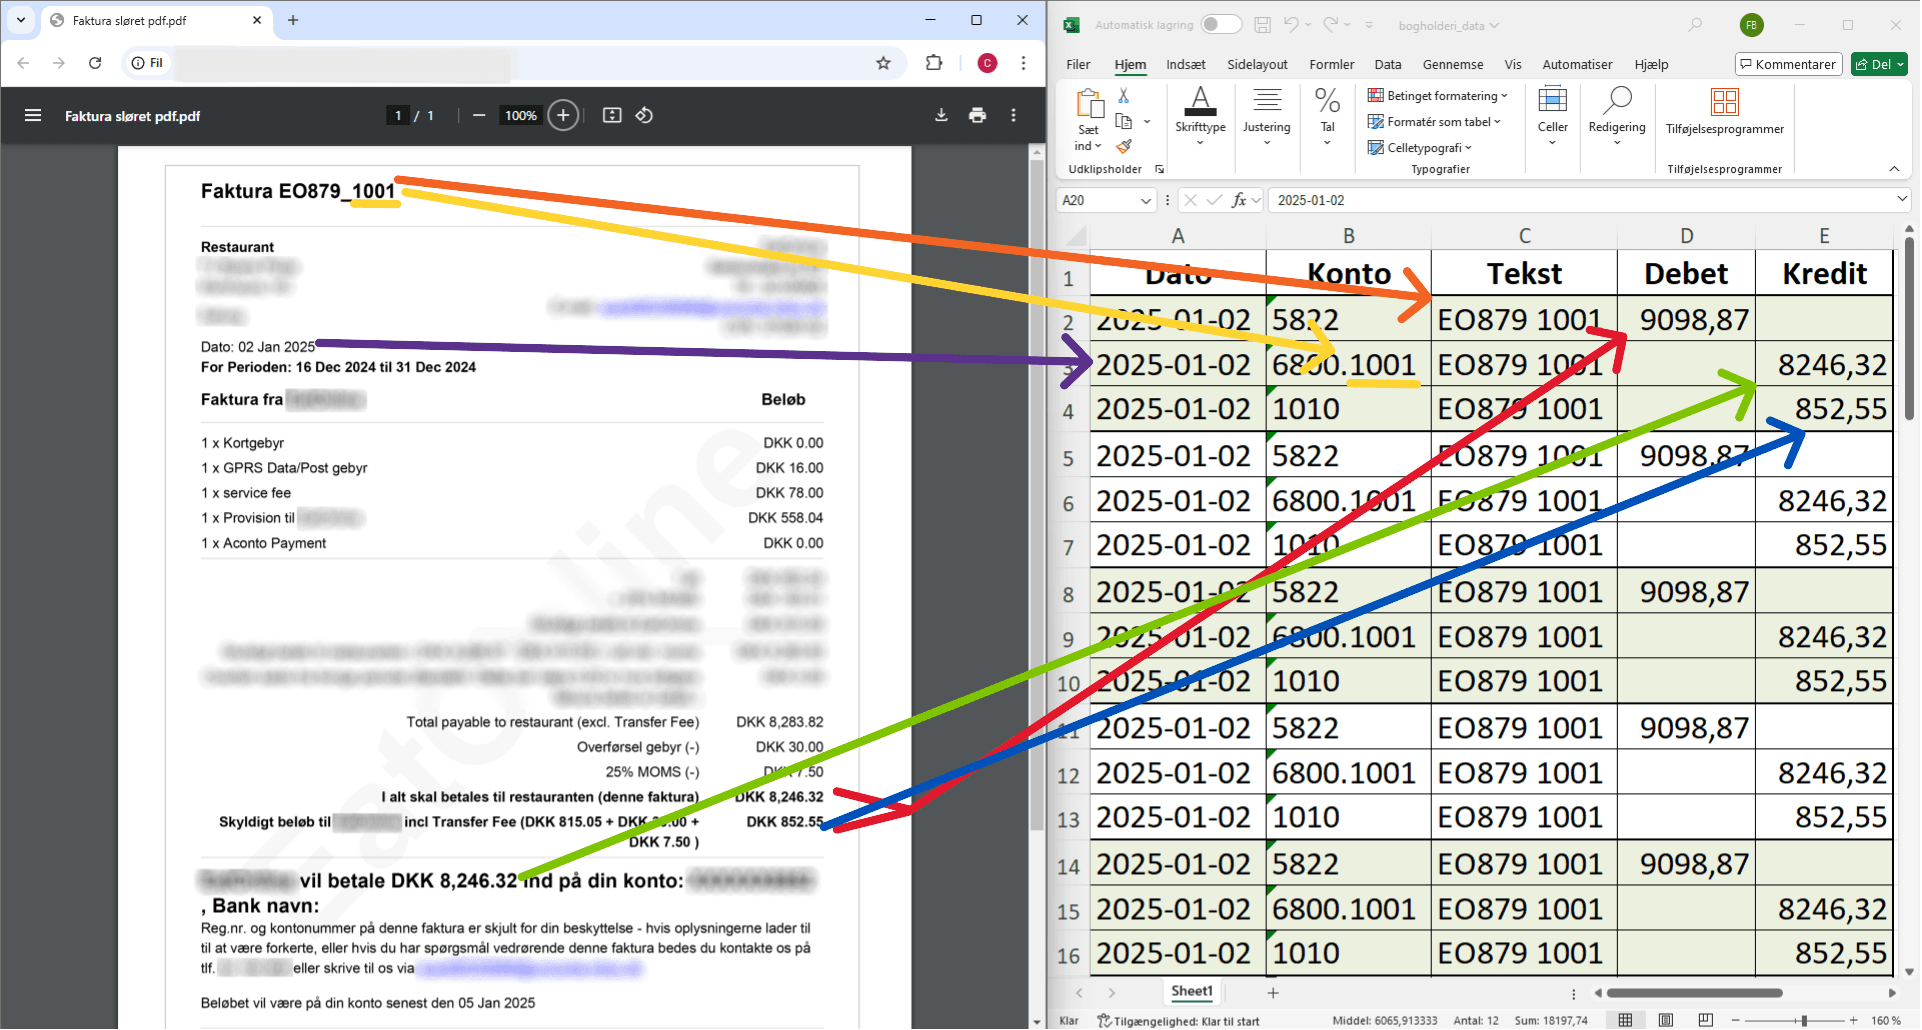The width and height of the screenshot is (1922, 1030).
Task: Click the Kommentarer button
Action: pyautogui.click(x=1788, y=64)
